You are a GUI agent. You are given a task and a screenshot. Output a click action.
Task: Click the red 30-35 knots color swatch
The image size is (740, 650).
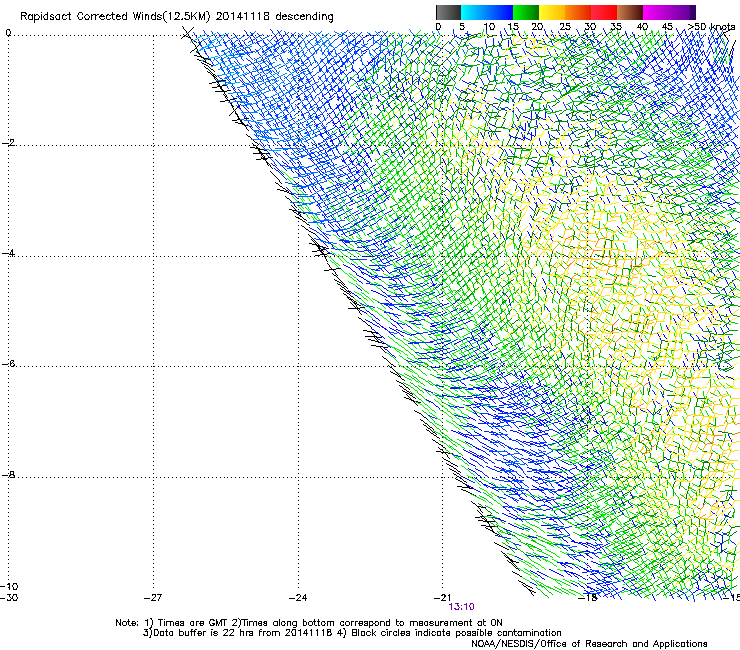(x=604, y=12)
